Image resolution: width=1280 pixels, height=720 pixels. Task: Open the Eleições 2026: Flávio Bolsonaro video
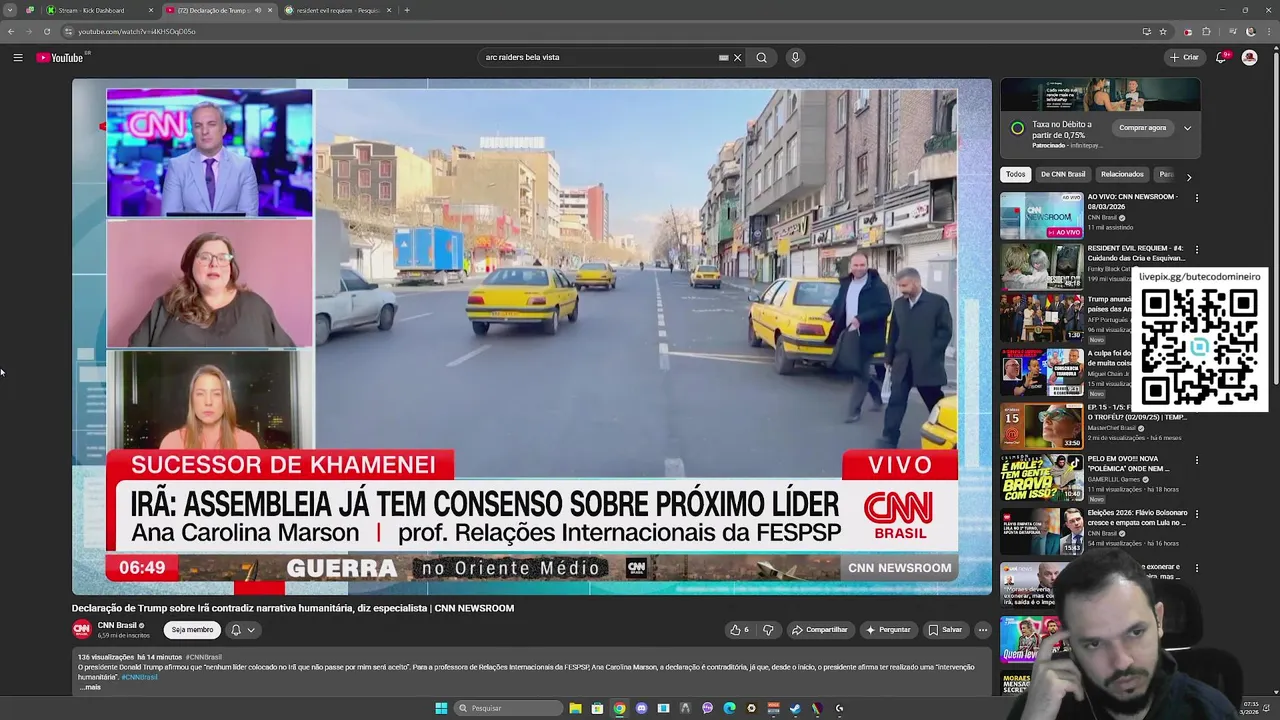(1041, 531)
